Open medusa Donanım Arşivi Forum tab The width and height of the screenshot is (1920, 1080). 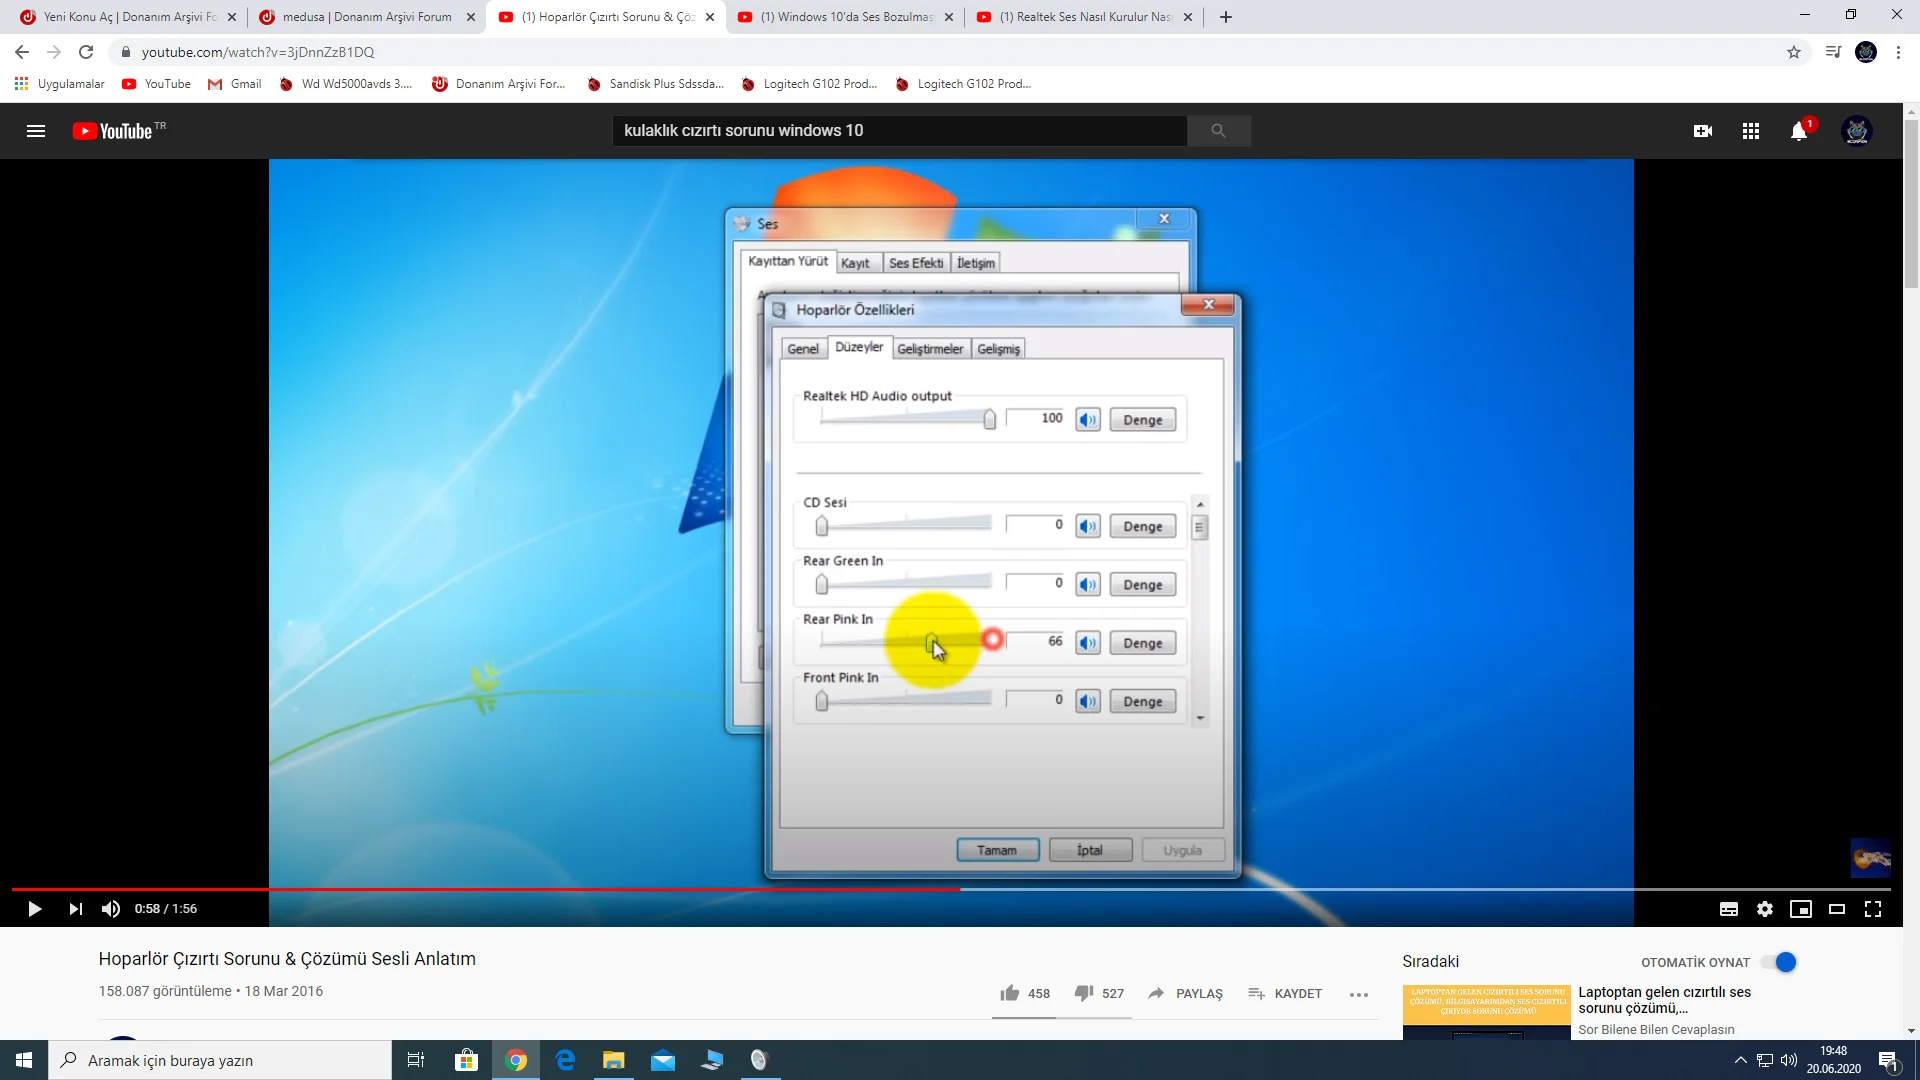click(366, 17)
